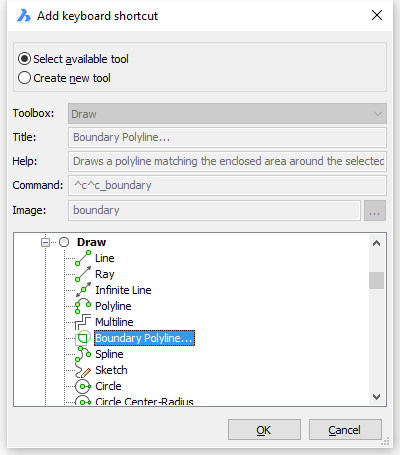Toggle the Draw toolbox radio circle

click(64, 242)
